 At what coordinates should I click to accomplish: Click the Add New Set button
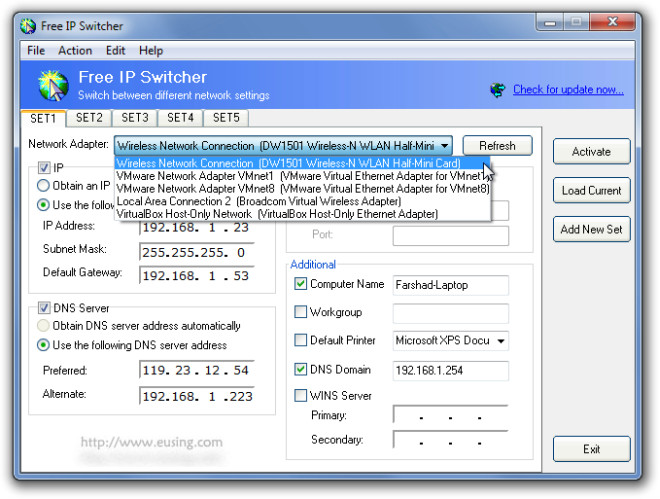(x=591, y=229)
